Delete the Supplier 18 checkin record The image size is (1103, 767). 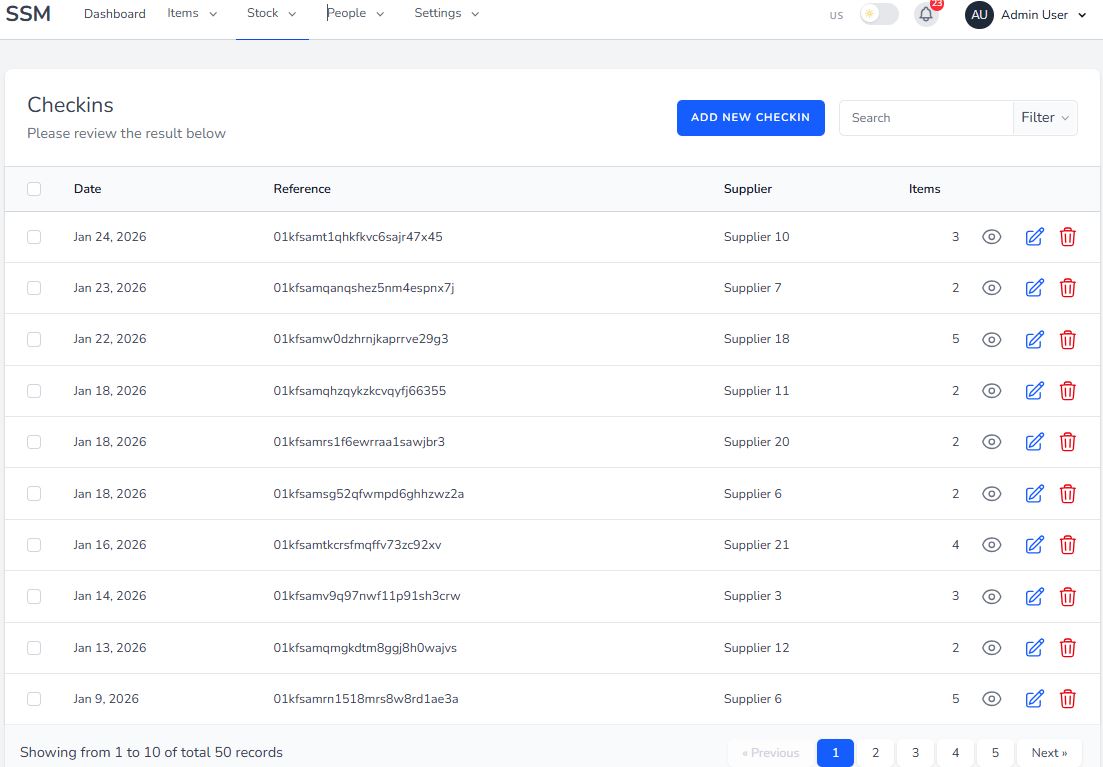point(1067,339)
